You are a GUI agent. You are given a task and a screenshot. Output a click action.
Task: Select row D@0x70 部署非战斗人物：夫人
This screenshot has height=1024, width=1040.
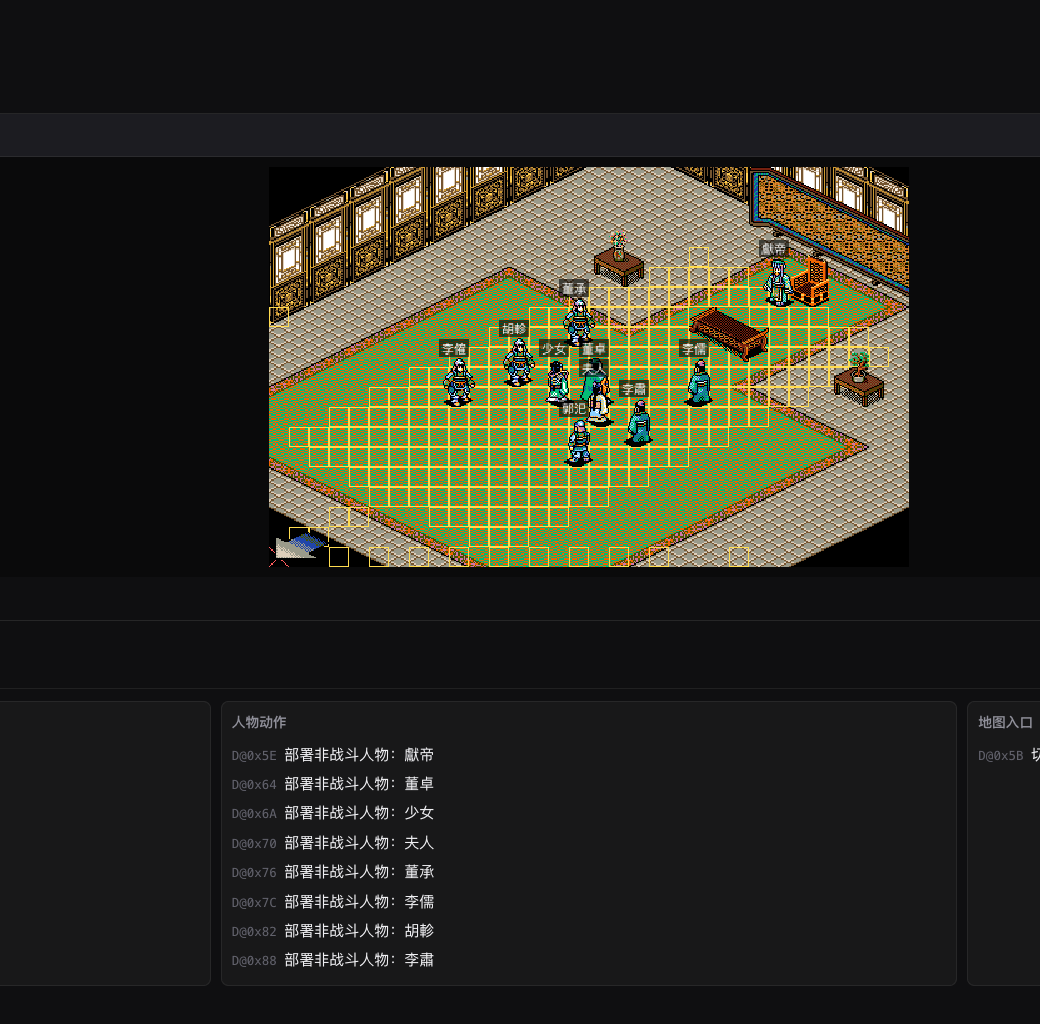click(588, 843)
